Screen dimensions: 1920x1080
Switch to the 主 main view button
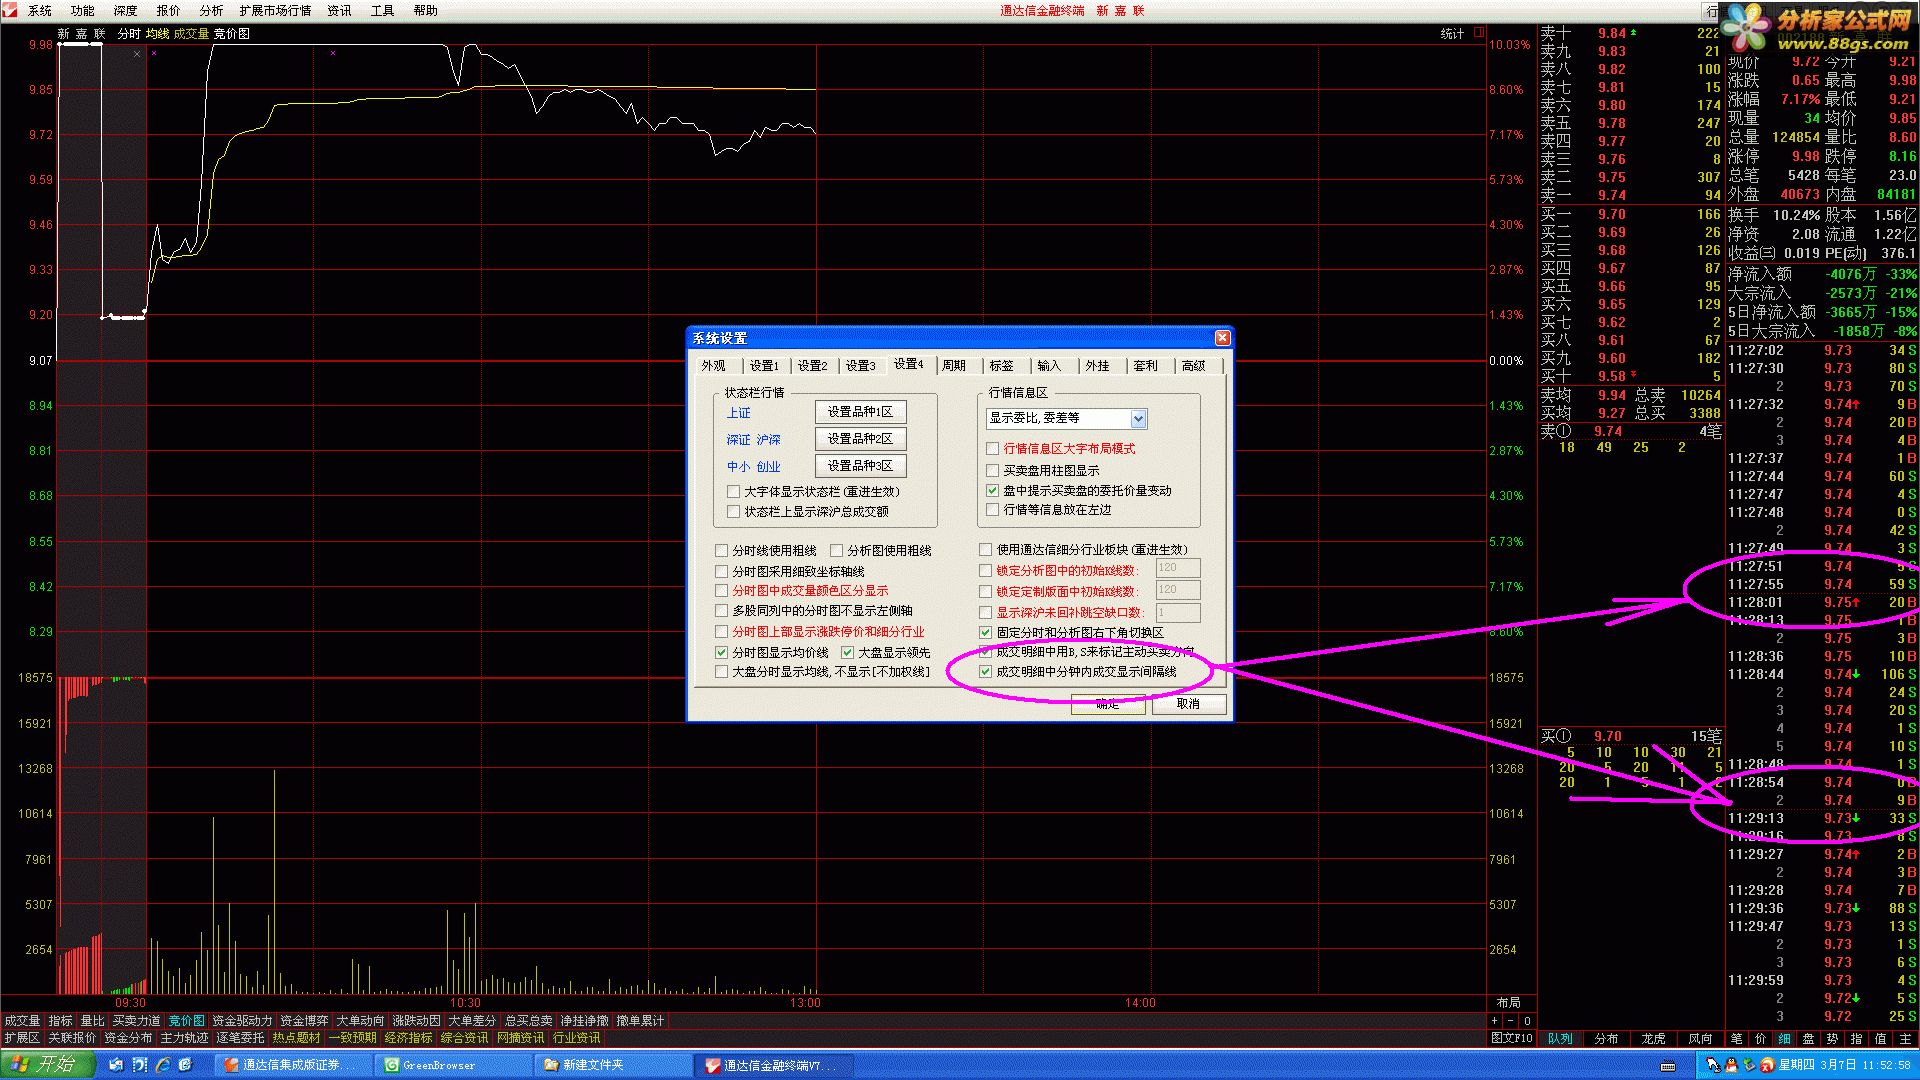tap(1905, 1039)
